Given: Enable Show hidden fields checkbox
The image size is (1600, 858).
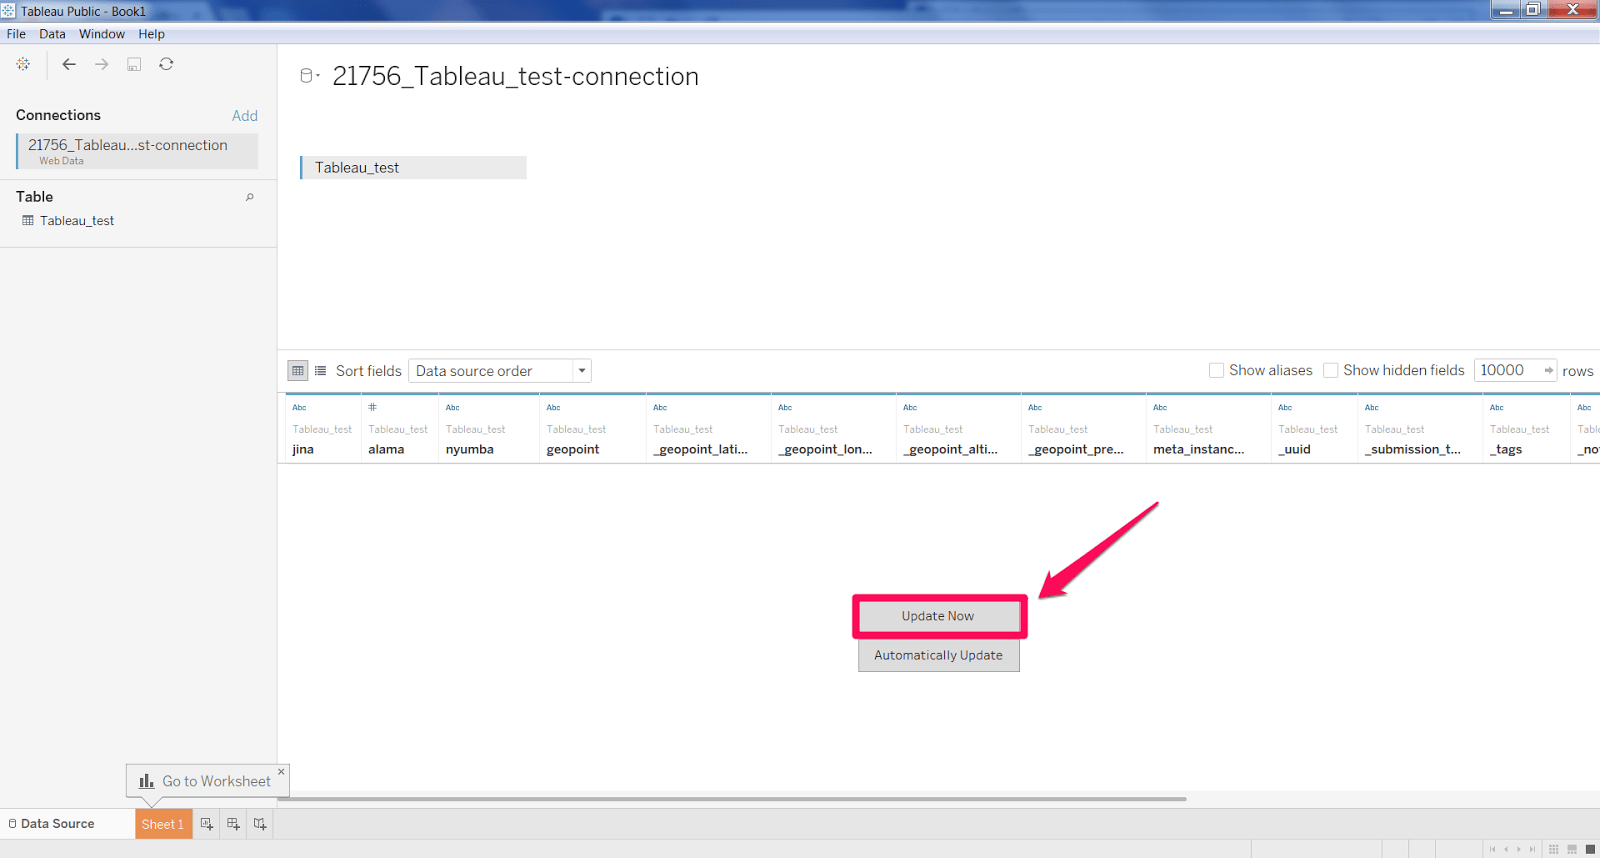Looking at the screenshot, I should click(1331, 370).
